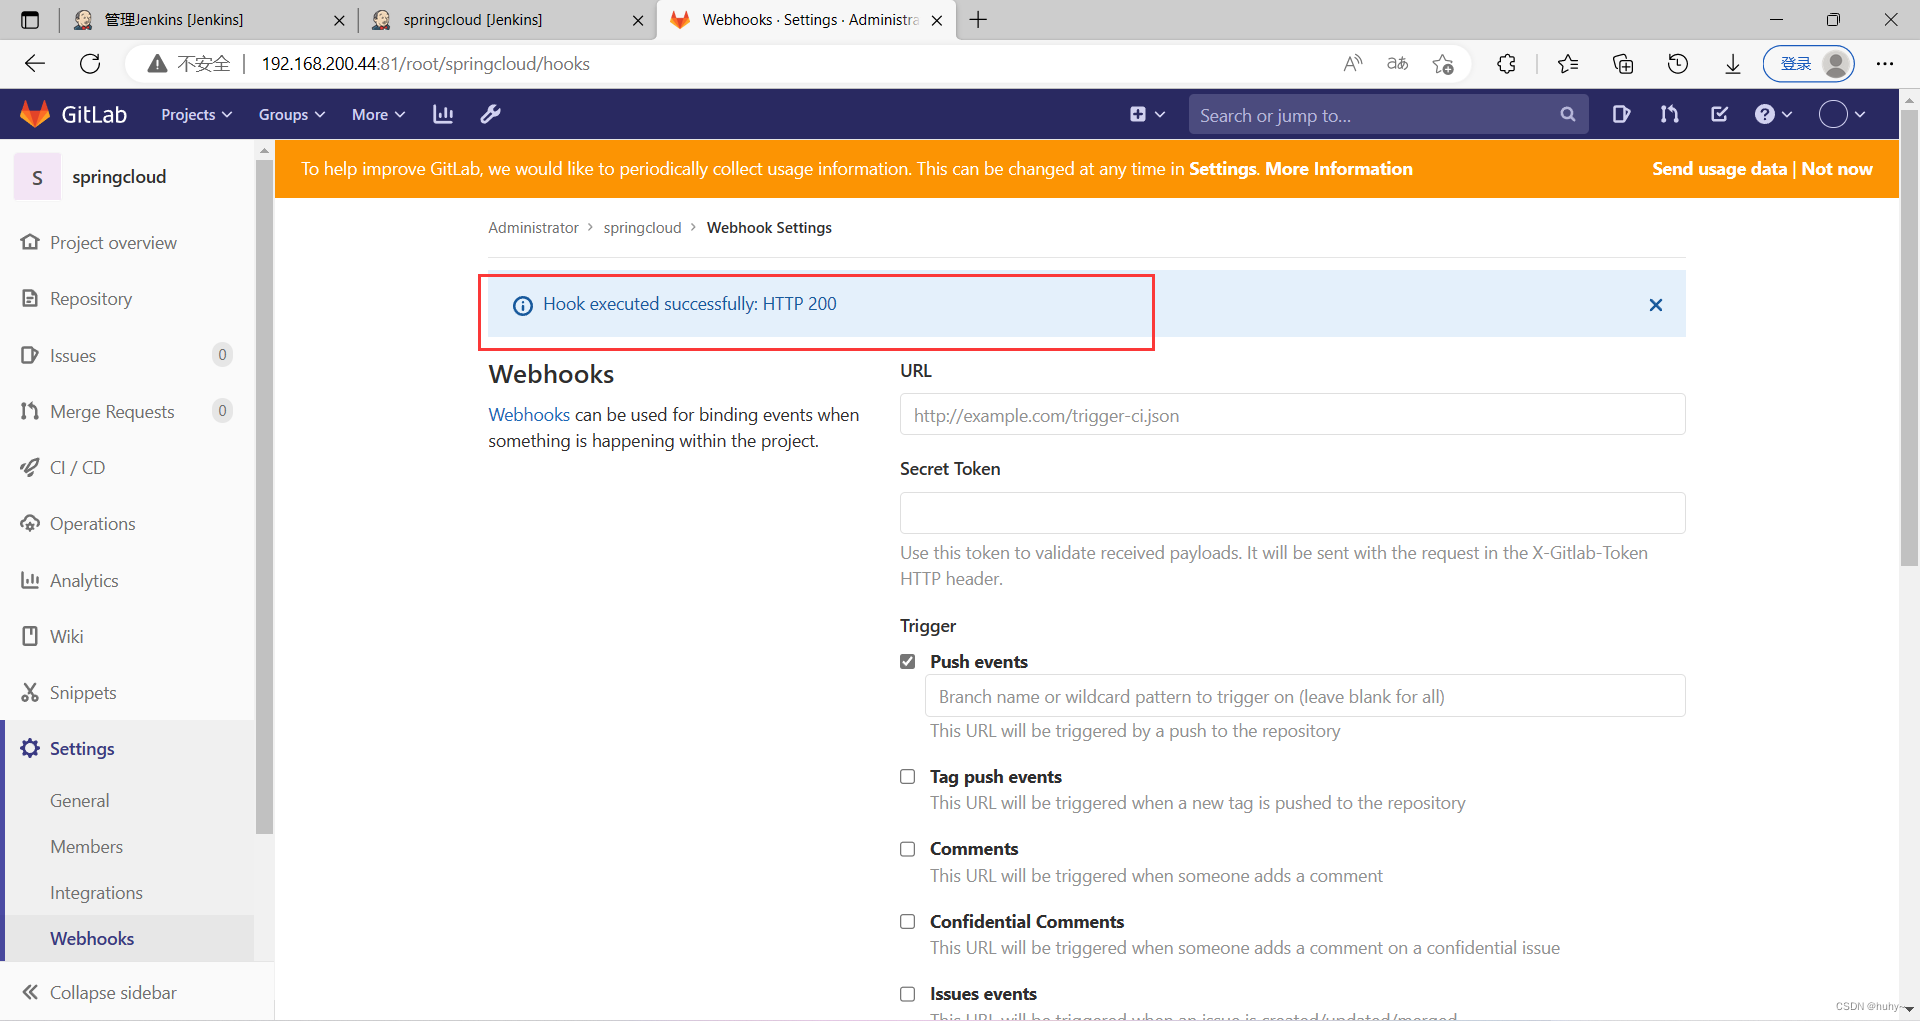Dismiss the hook success alert
The image size is (1920, 1021).
pos(1656,305)
